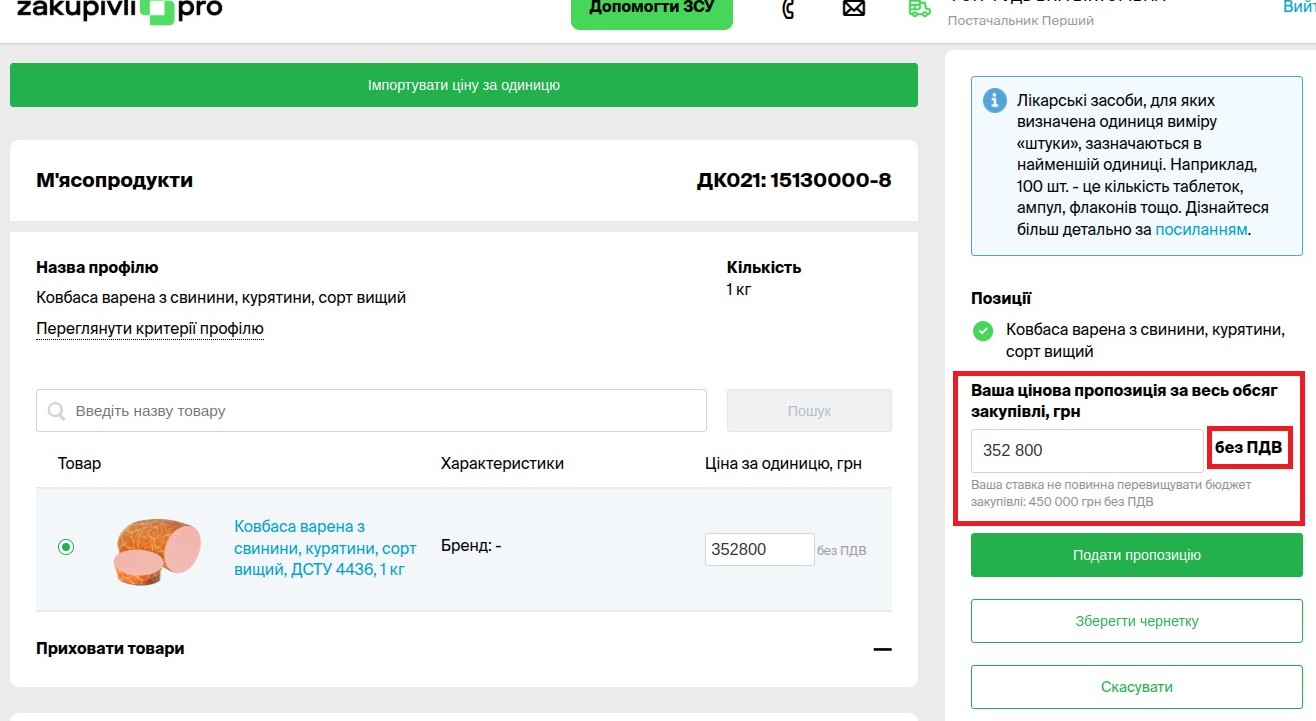Collapse products using the minus icon

coord(881,649)
